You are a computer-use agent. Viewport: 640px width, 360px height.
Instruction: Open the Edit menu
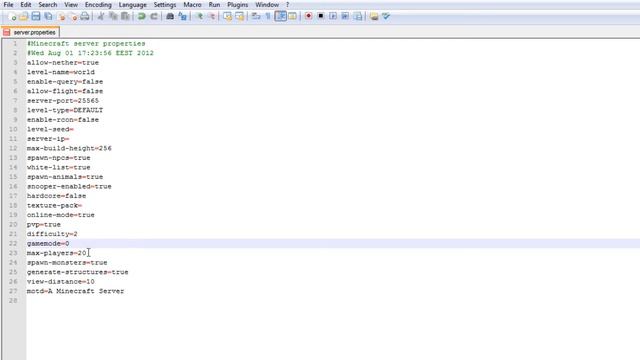[25, 5]
